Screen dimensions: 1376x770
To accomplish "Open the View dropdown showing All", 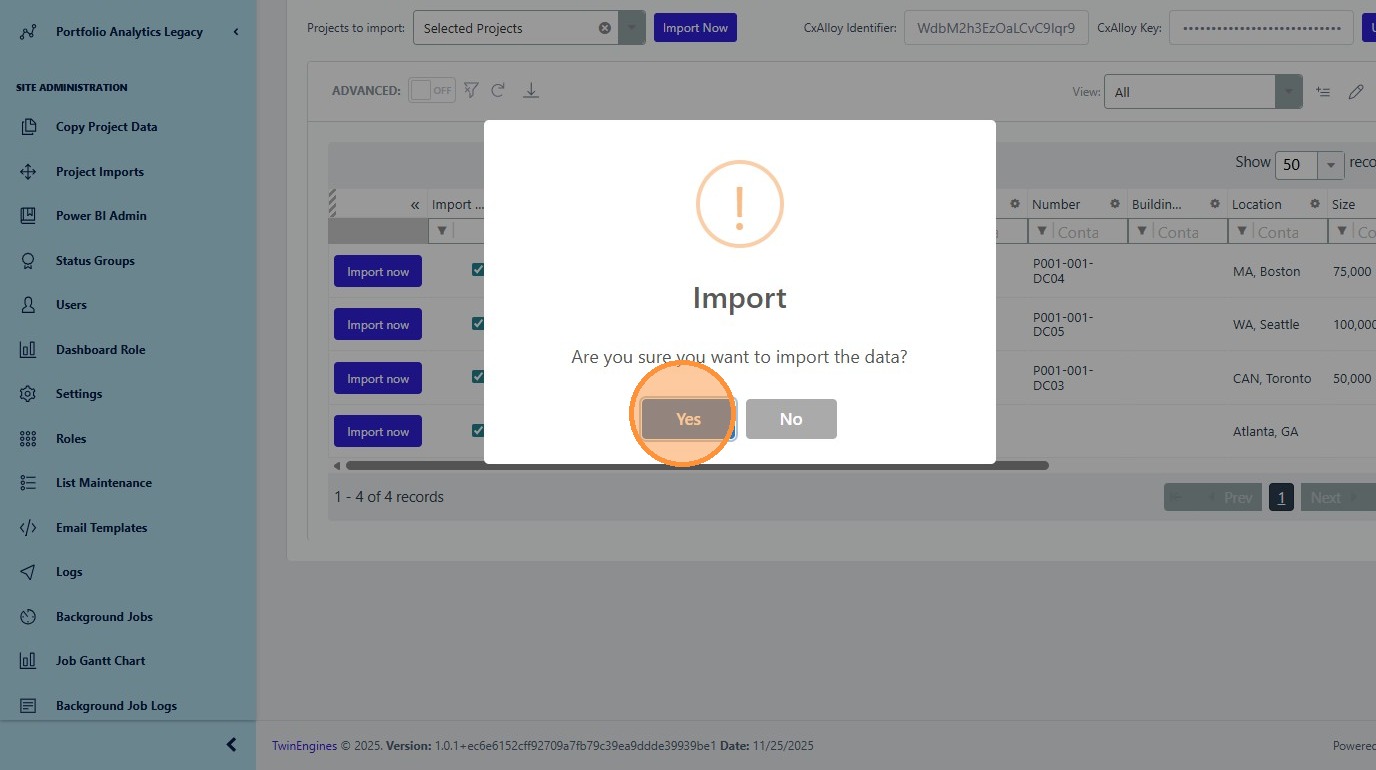I will click(1289, 92).
